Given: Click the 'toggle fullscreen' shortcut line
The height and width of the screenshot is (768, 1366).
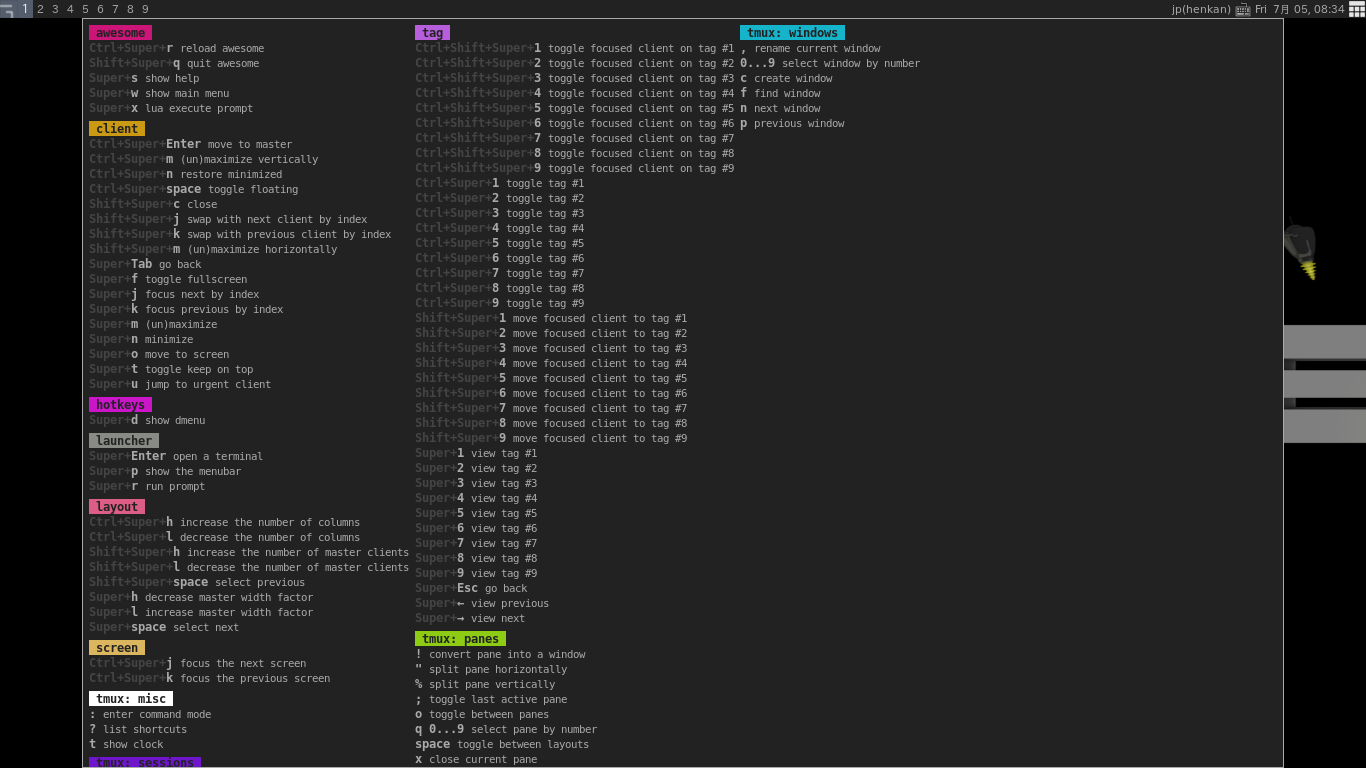Looking at the screenshot, I should pyautogui.click(x=168, y=279).
